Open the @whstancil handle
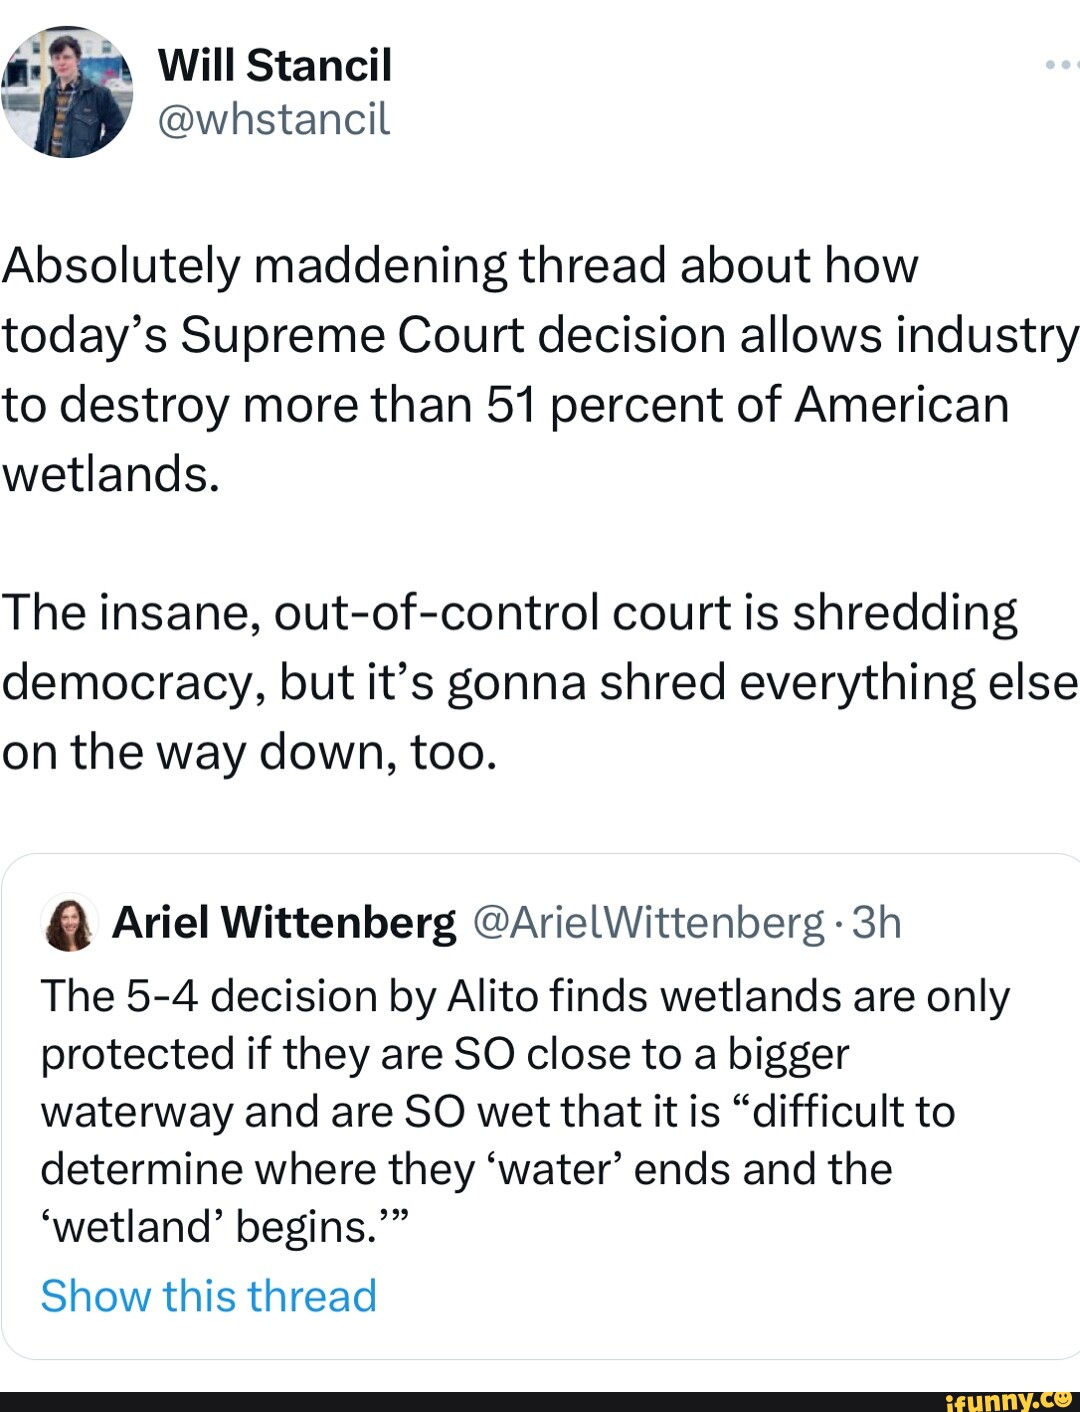 click(273, 119)
